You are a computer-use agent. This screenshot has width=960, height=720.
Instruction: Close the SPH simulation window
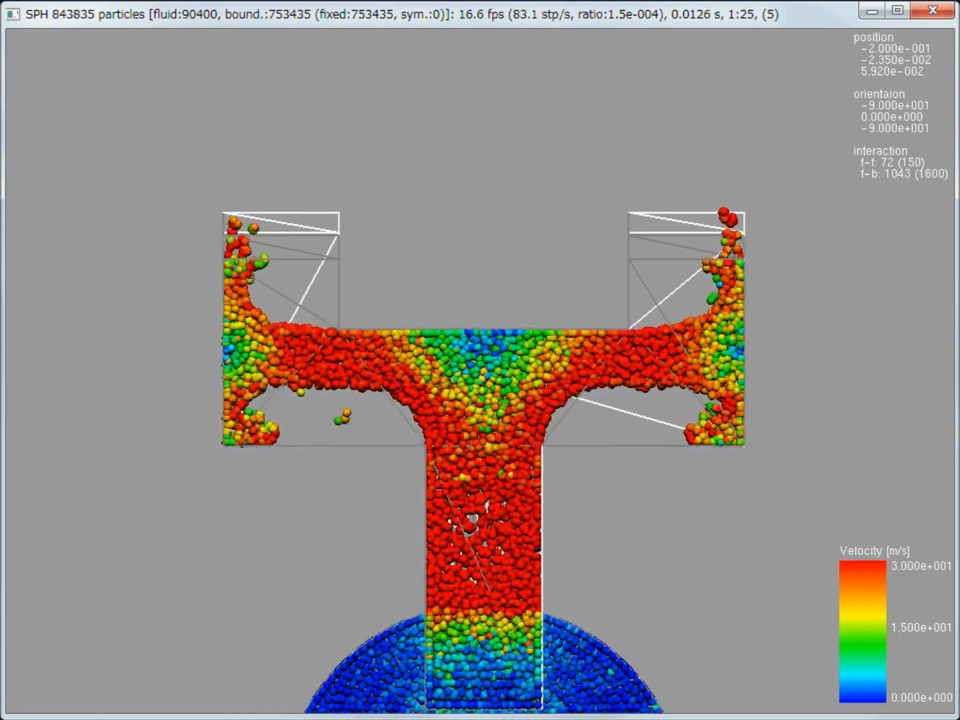click(932, 10)
